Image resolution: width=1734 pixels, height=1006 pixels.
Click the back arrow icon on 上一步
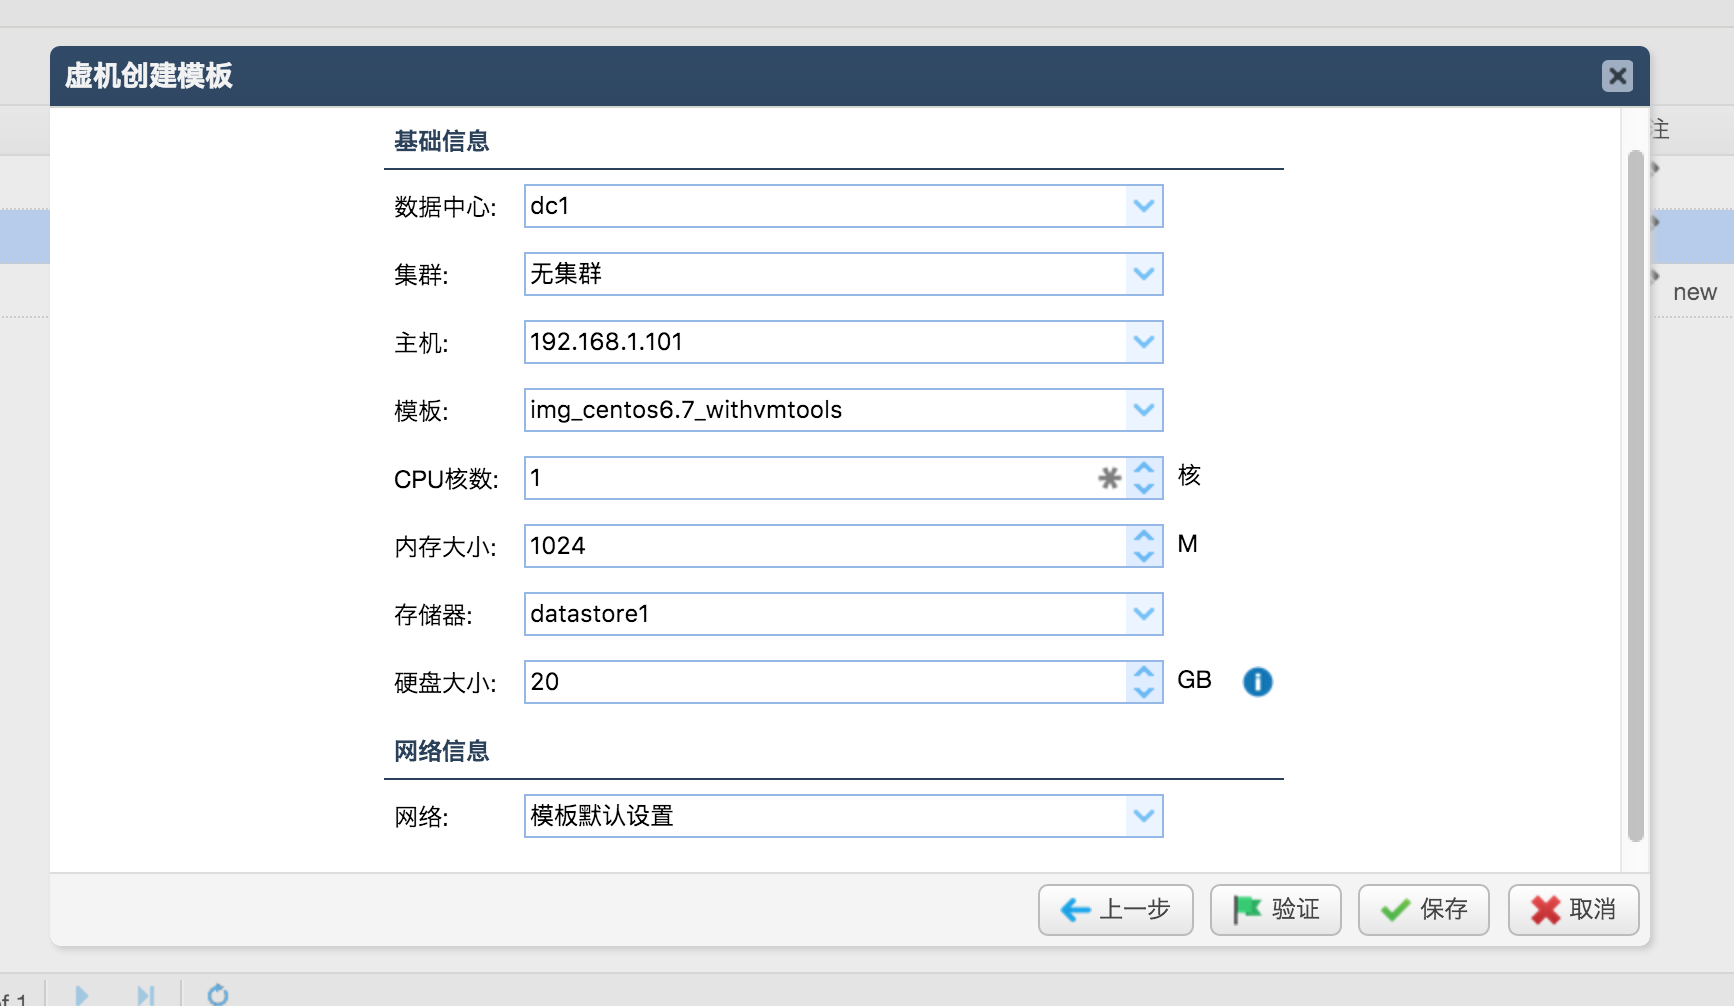click(1075, 910)
